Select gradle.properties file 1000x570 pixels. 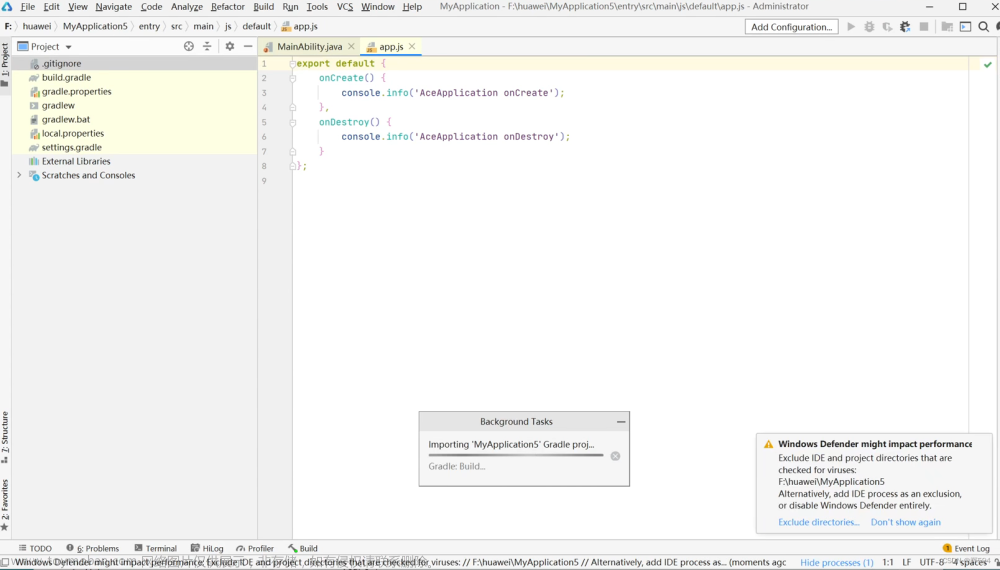[135, 92]
